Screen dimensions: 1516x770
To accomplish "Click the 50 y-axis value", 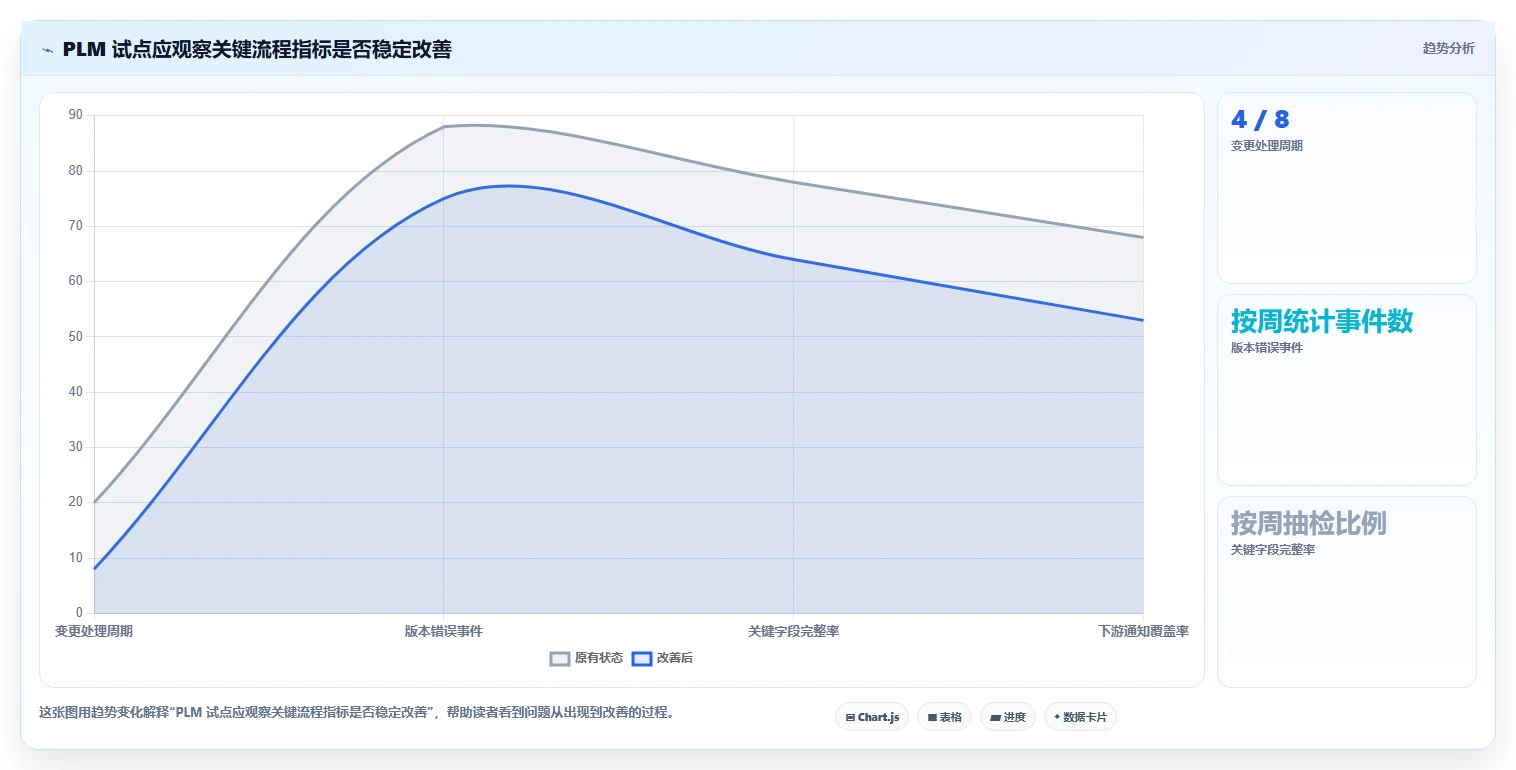I will coord(76,336).
